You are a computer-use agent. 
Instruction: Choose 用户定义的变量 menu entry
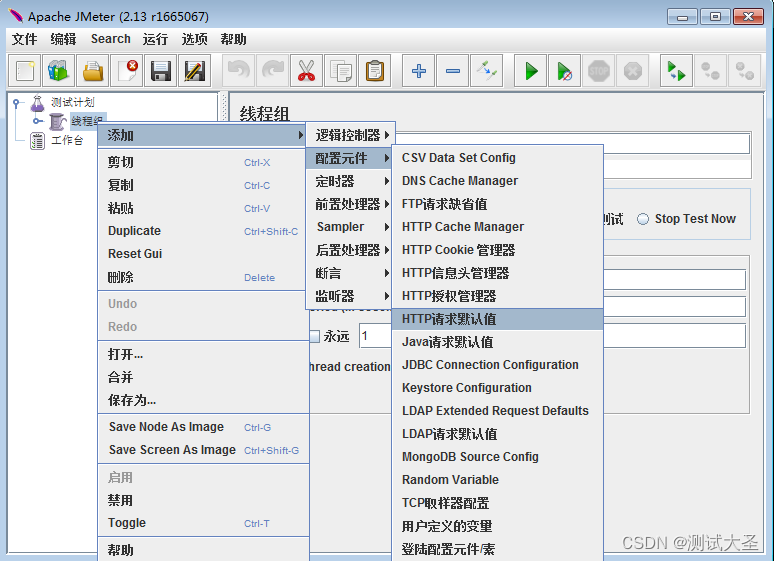pyautogui.click(x=498, y=526)
